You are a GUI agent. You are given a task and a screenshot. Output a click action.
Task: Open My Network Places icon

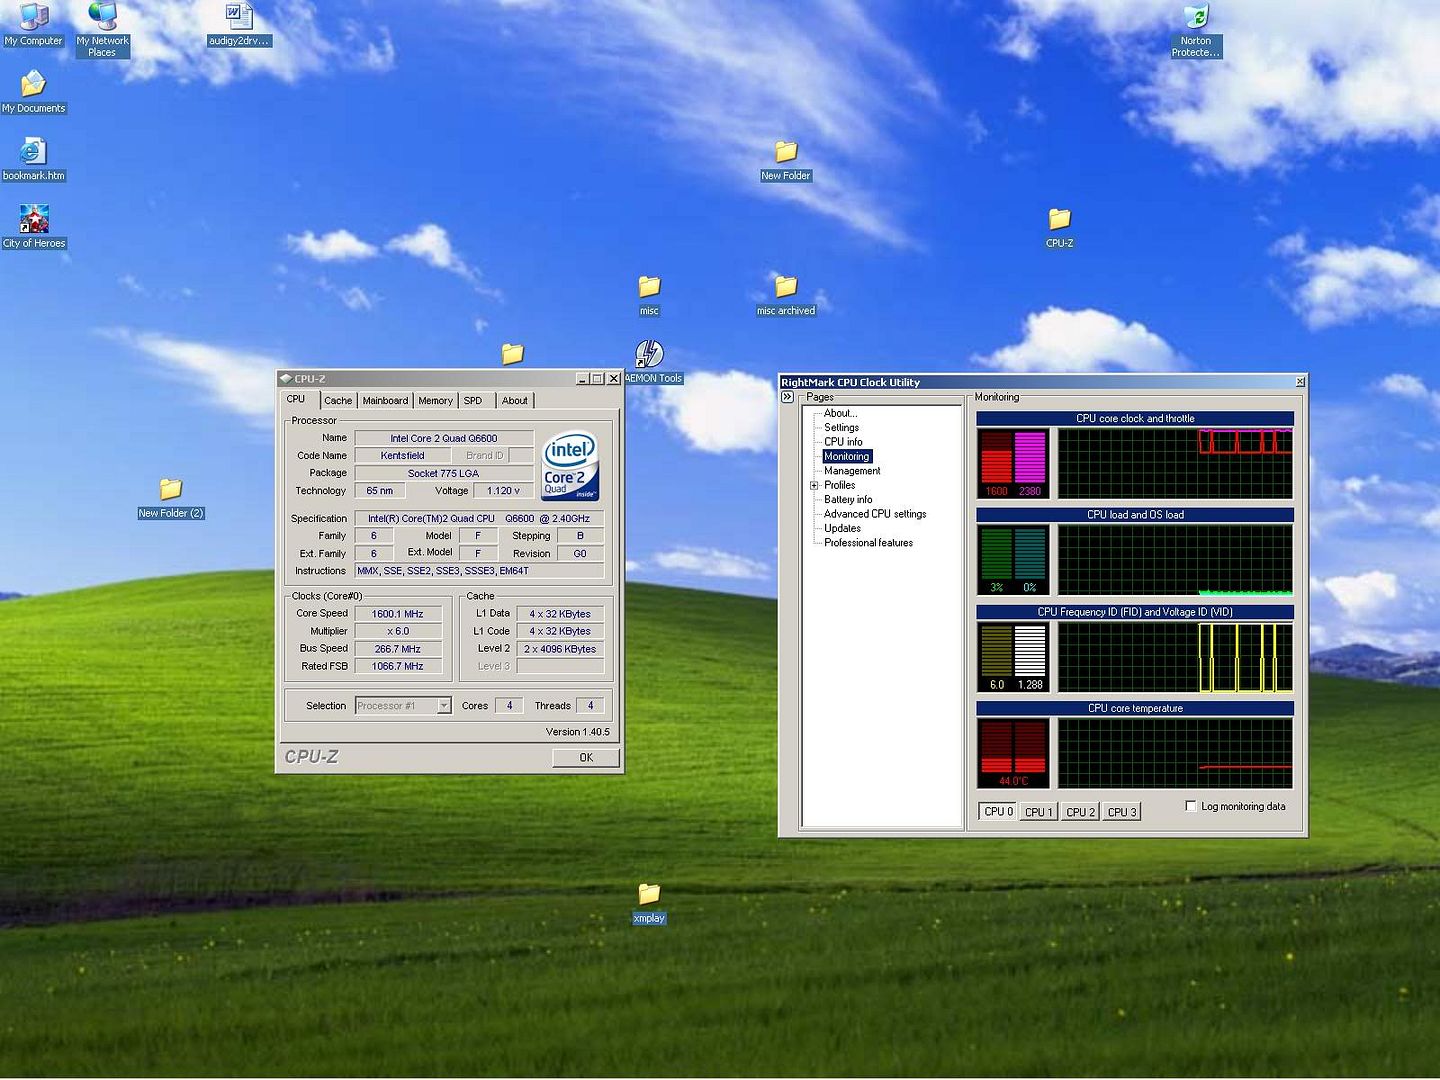click(102, 18)
